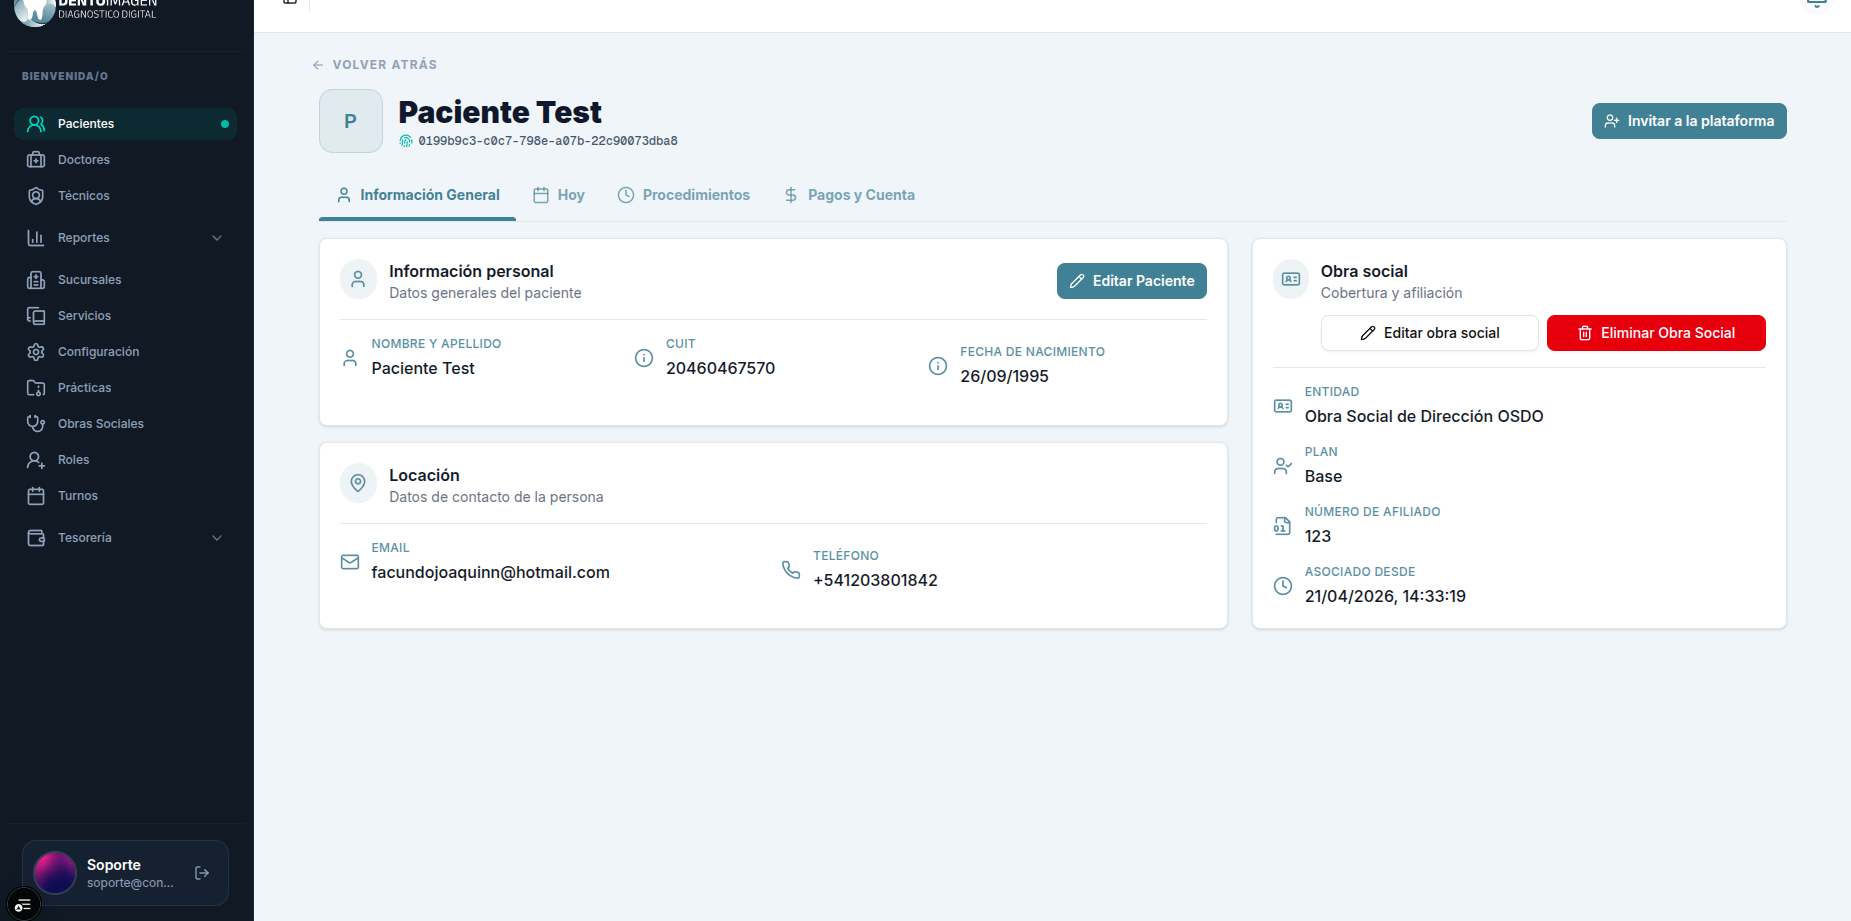Viewport: 1851px width, 921px height.
Task: Click the patient UUID text
Action: [x=548, y=141]
